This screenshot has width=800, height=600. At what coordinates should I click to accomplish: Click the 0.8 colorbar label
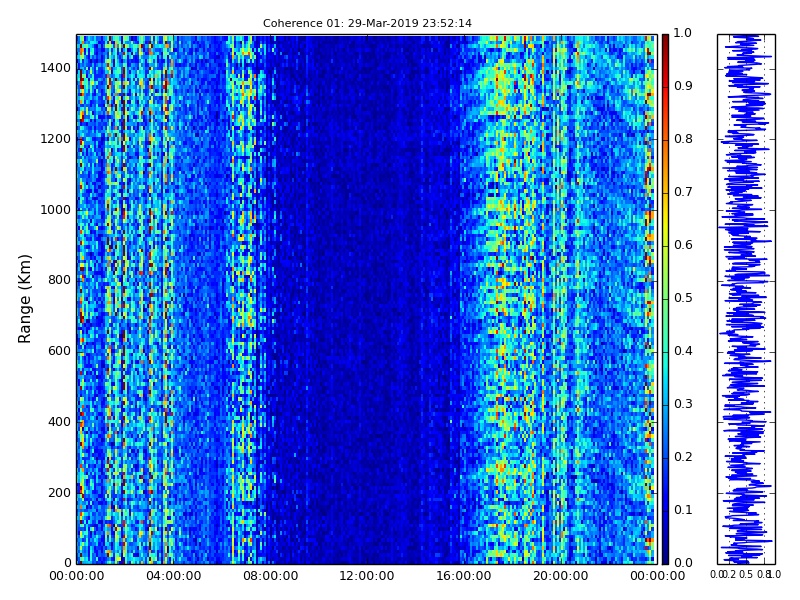click(683, 139)
